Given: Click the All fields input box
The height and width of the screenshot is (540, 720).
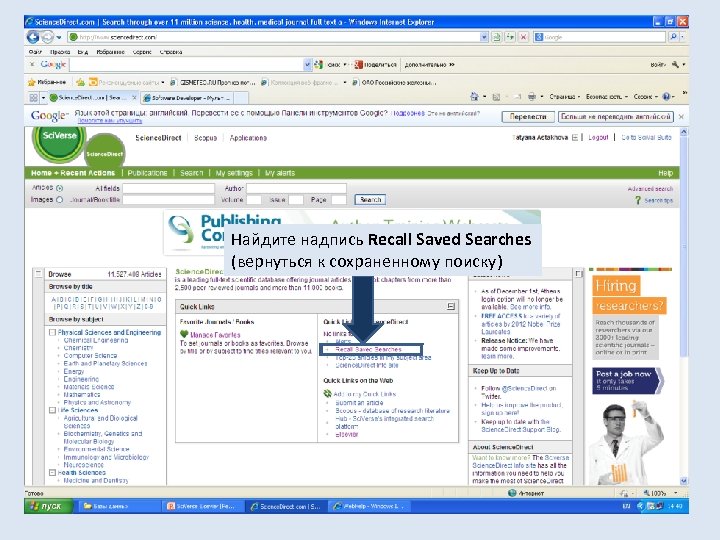Looking at the screenshot, I should pos(169,188).
